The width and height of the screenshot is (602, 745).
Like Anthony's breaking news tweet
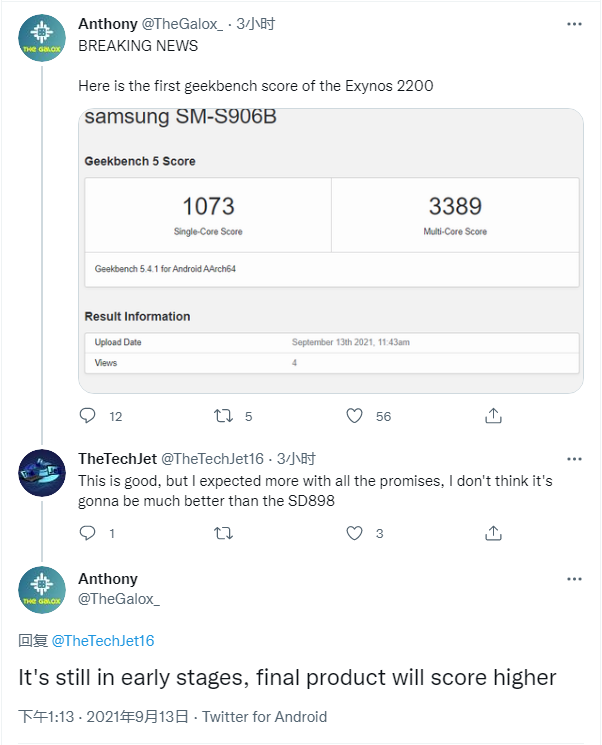click(354, 415)
